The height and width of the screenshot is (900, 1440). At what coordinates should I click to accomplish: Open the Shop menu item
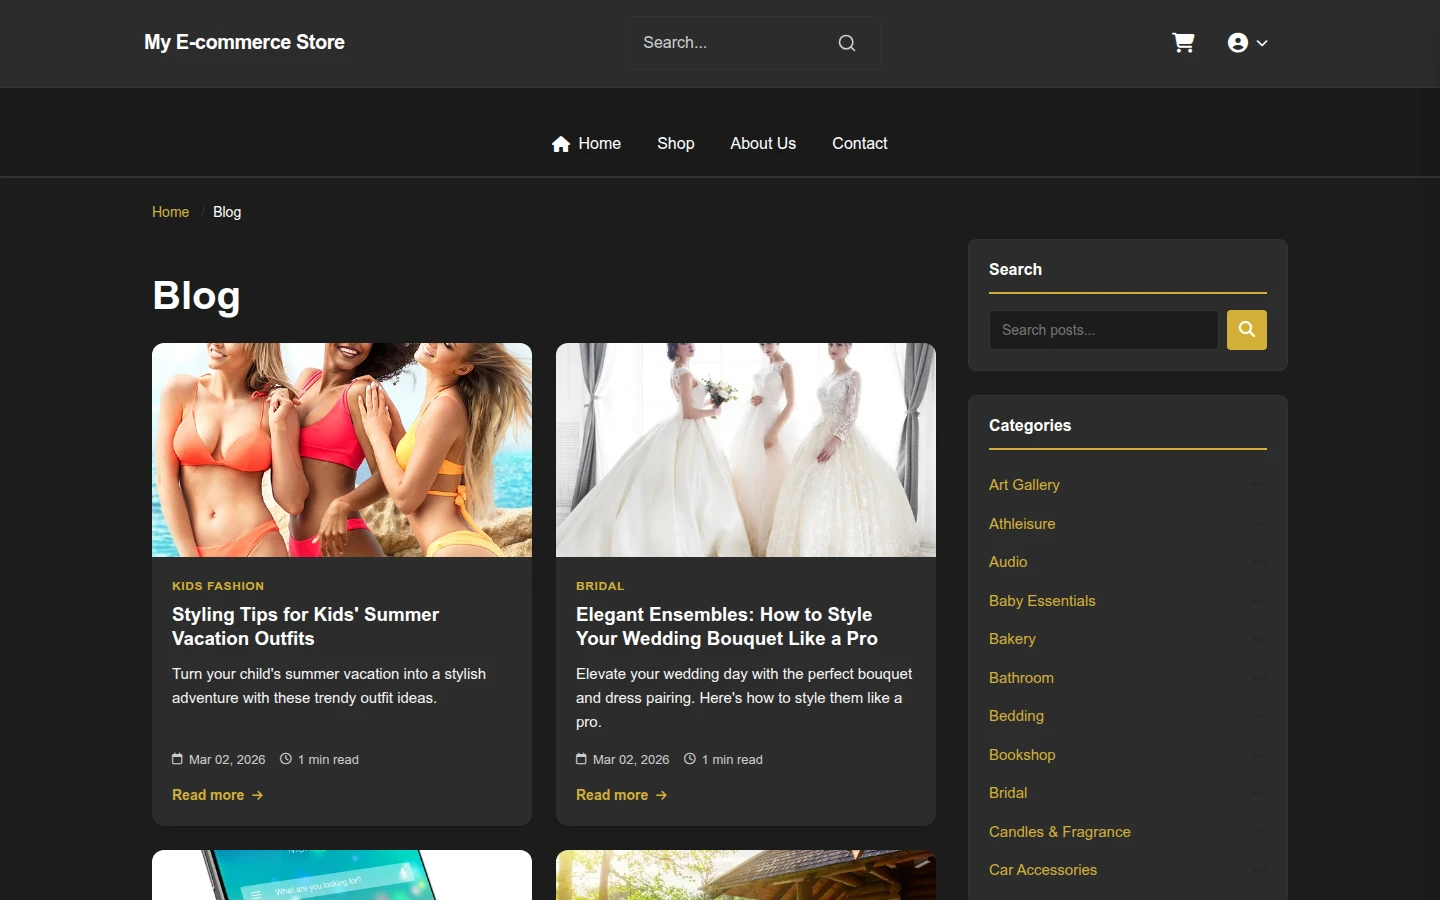(676, 144)
